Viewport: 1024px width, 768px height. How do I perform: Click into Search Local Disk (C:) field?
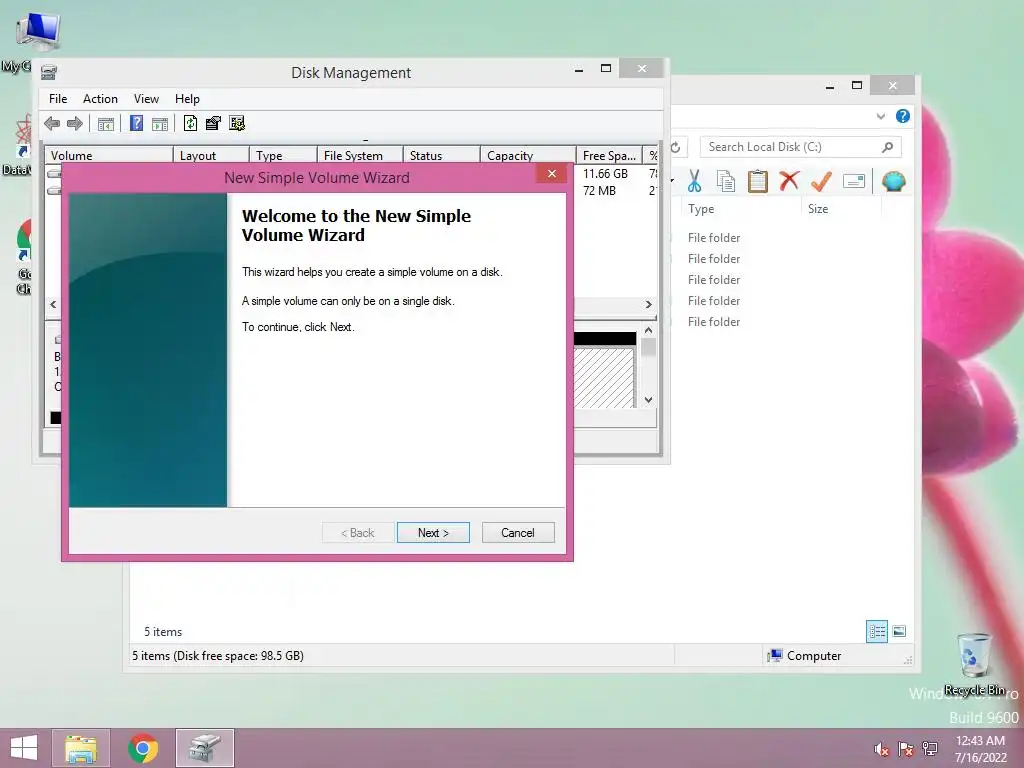[800, 147]
